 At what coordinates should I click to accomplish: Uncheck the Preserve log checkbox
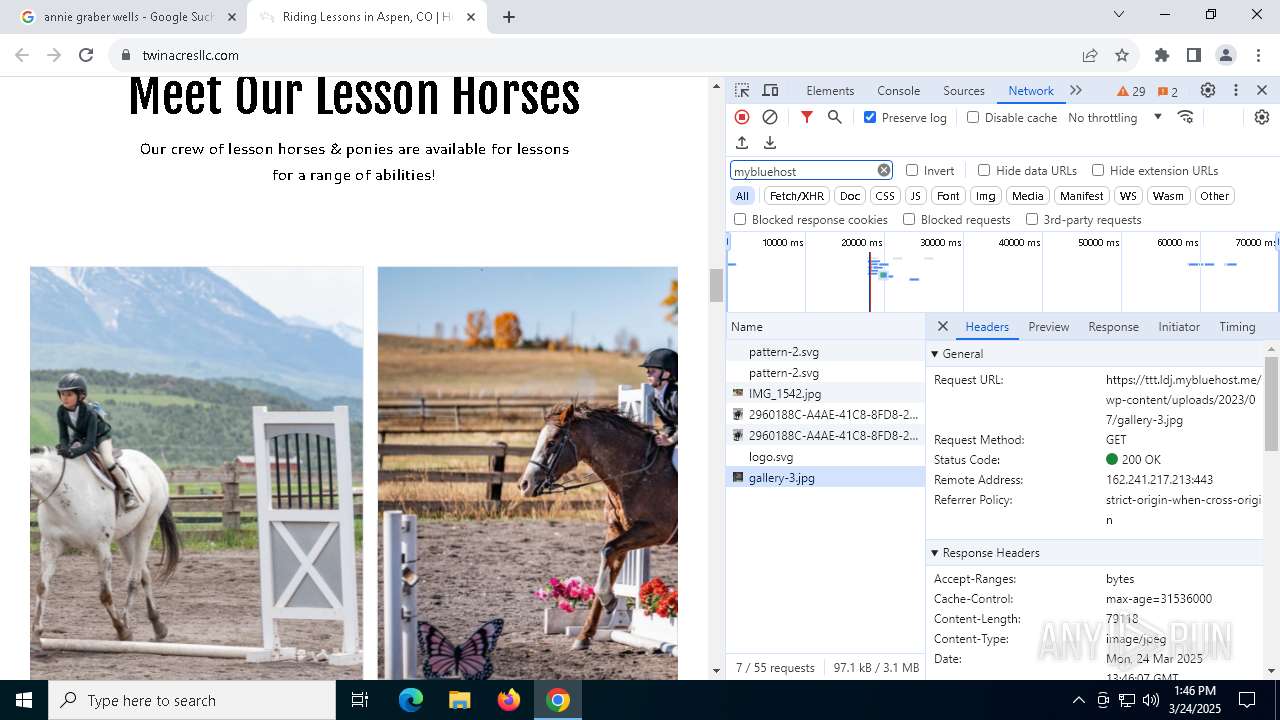pyautogui.click(x=870, y=117)
